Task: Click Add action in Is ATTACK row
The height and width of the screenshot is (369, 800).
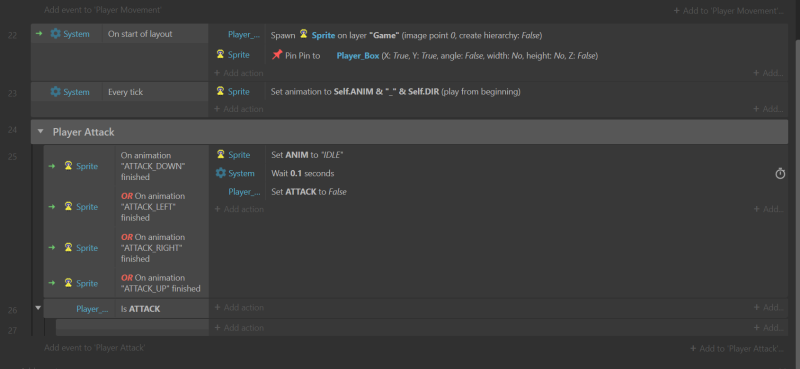Action: (x=238, y=308)
